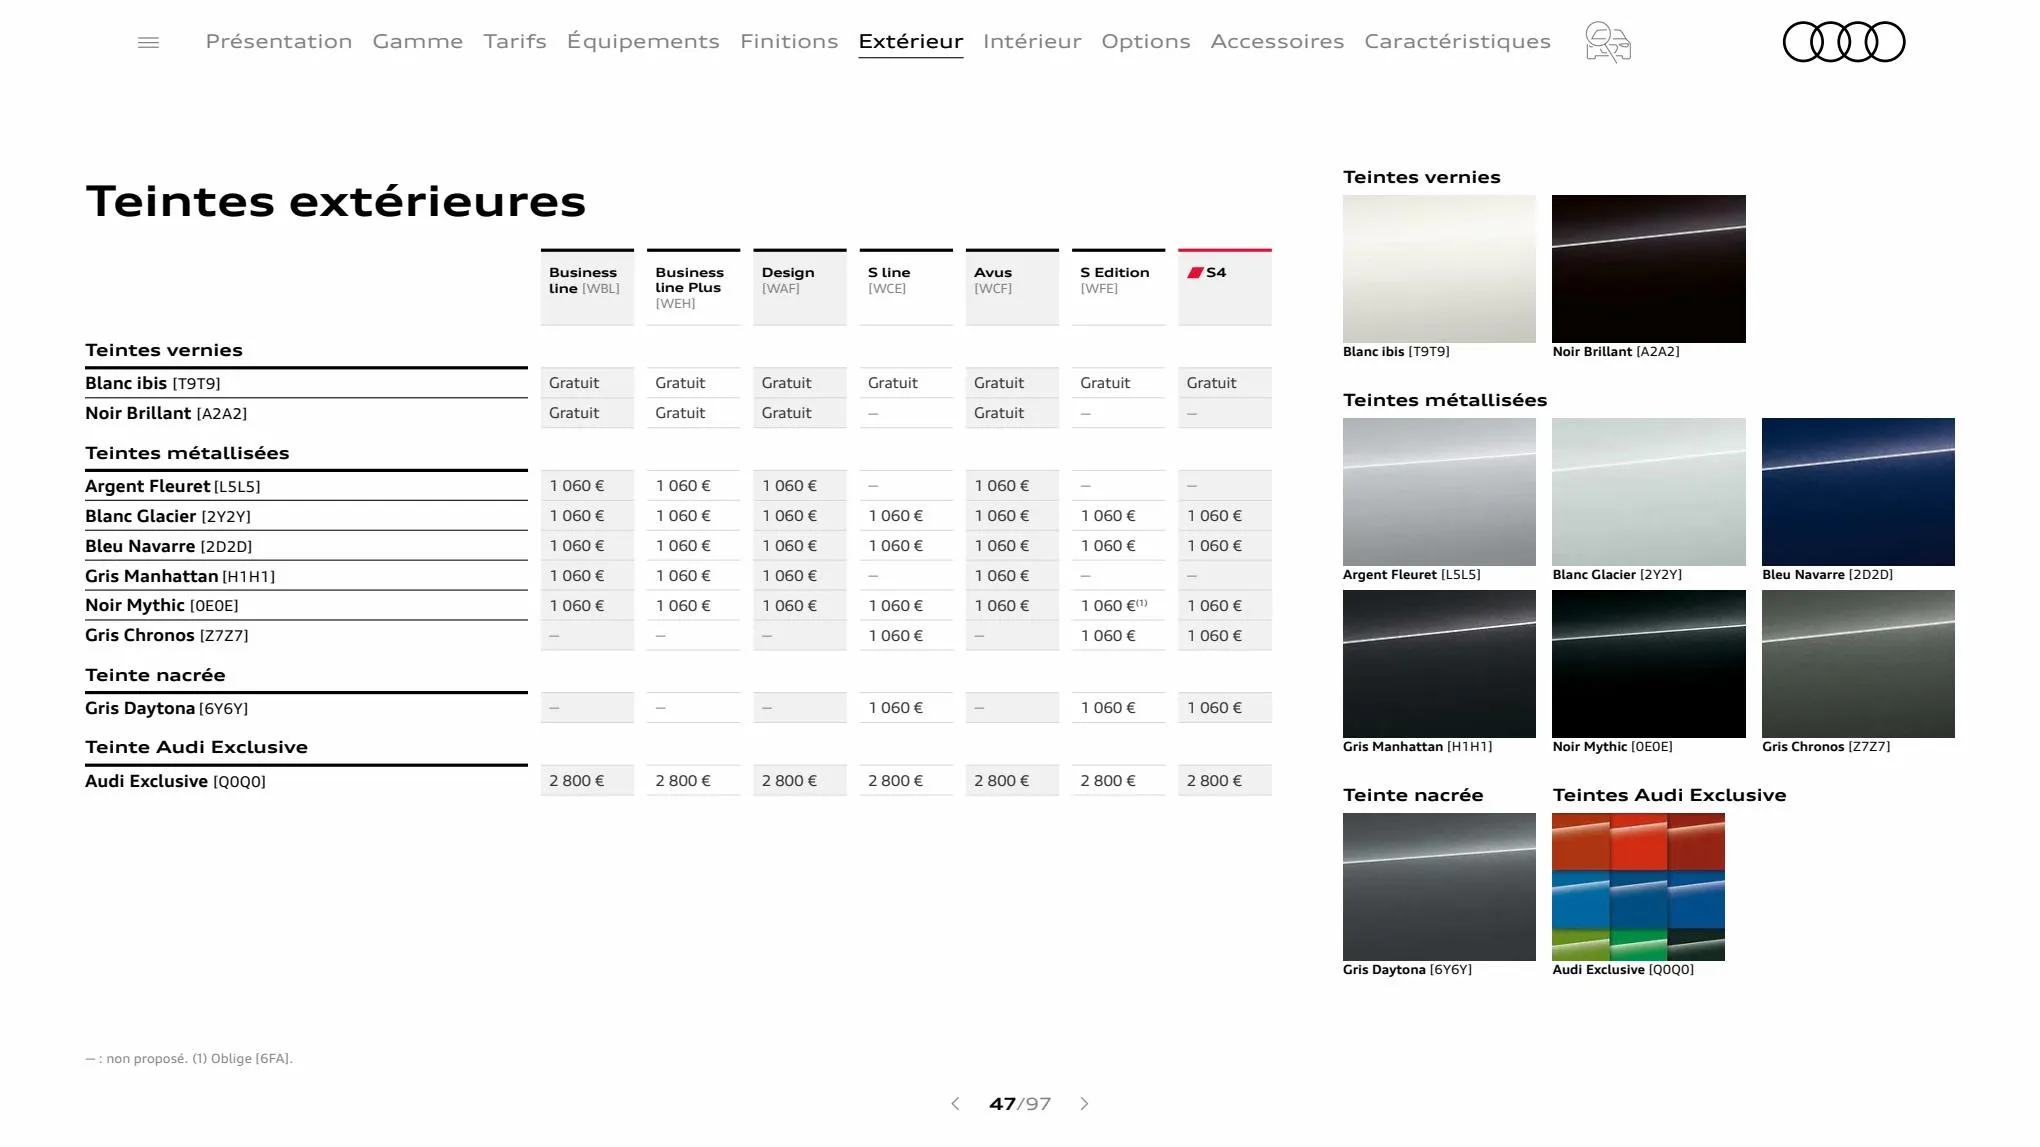Screen dimensions: 2040x1147
Task: Click the page number 47/97 indicator
Action: 1020,1104
